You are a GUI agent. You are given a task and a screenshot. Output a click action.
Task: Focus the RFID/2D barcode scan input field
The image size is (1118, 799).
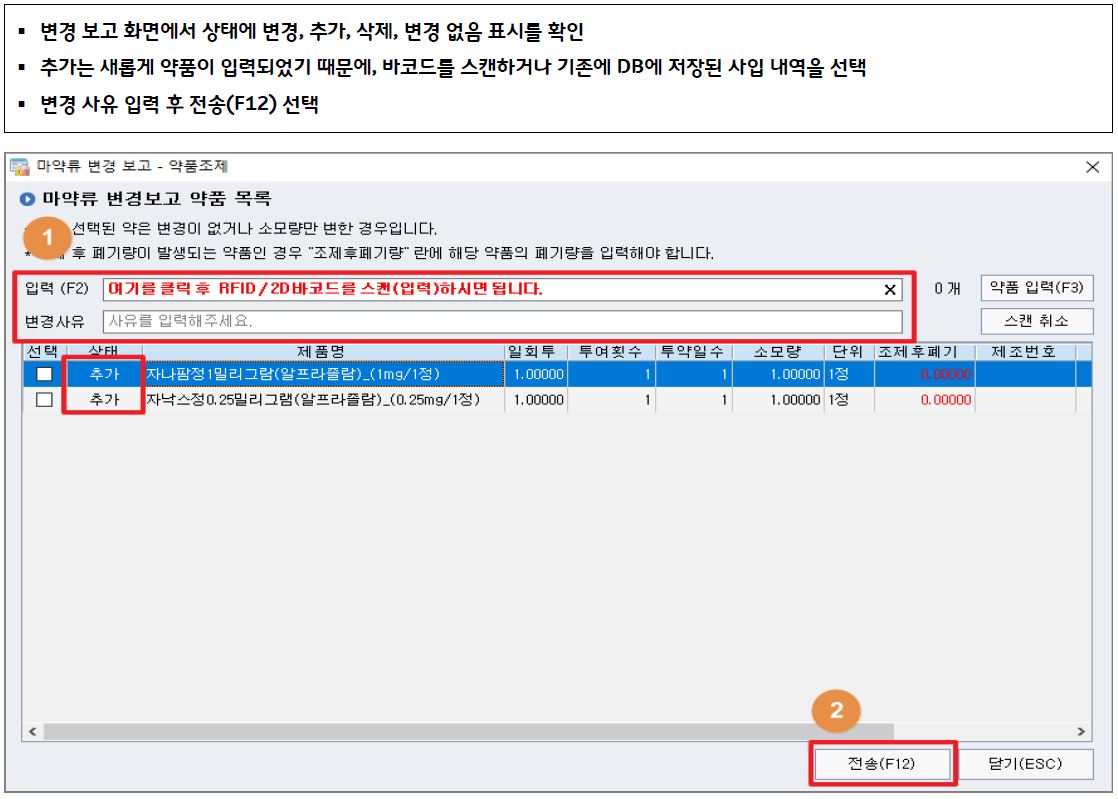[490, 290]
